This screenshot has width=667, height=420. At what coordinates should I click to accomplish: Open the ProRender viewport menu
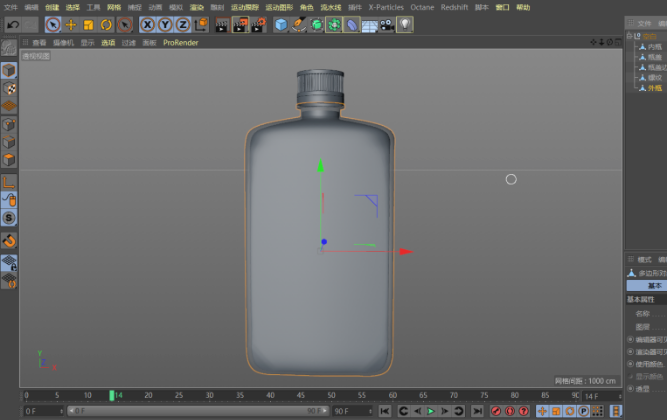pyautogui.click(x=180, y=43)
